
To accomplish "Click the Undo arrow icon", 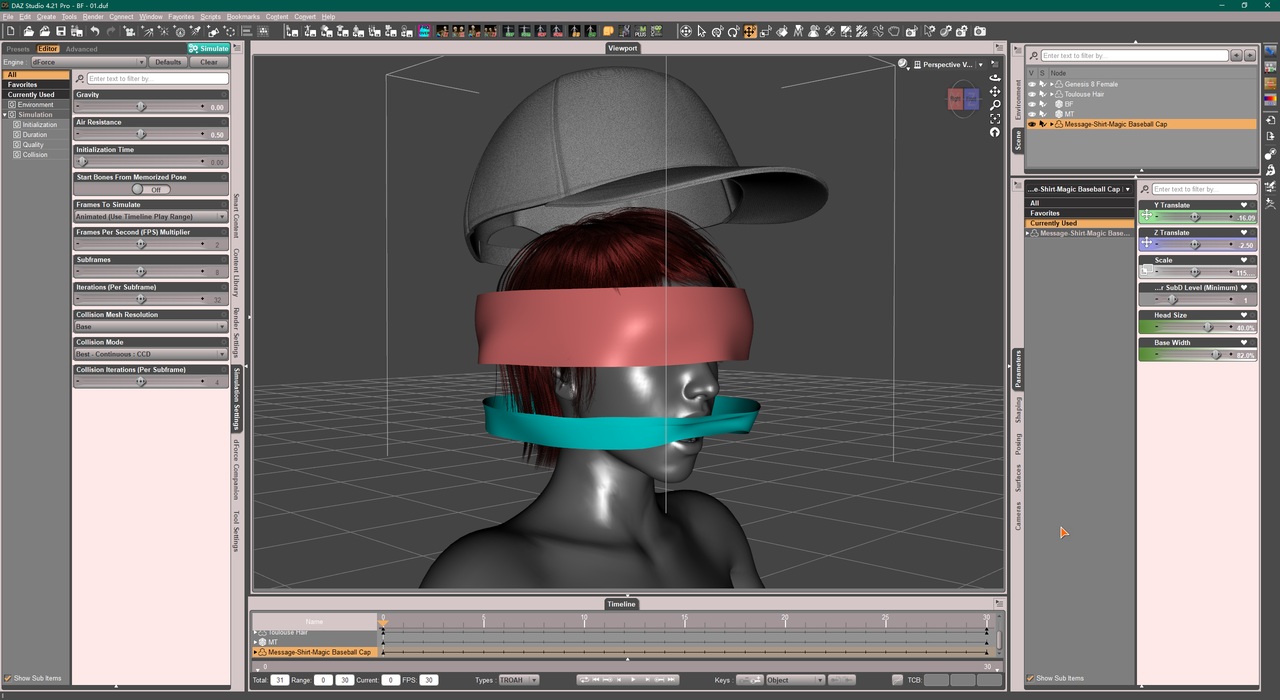I will point(95,32).
